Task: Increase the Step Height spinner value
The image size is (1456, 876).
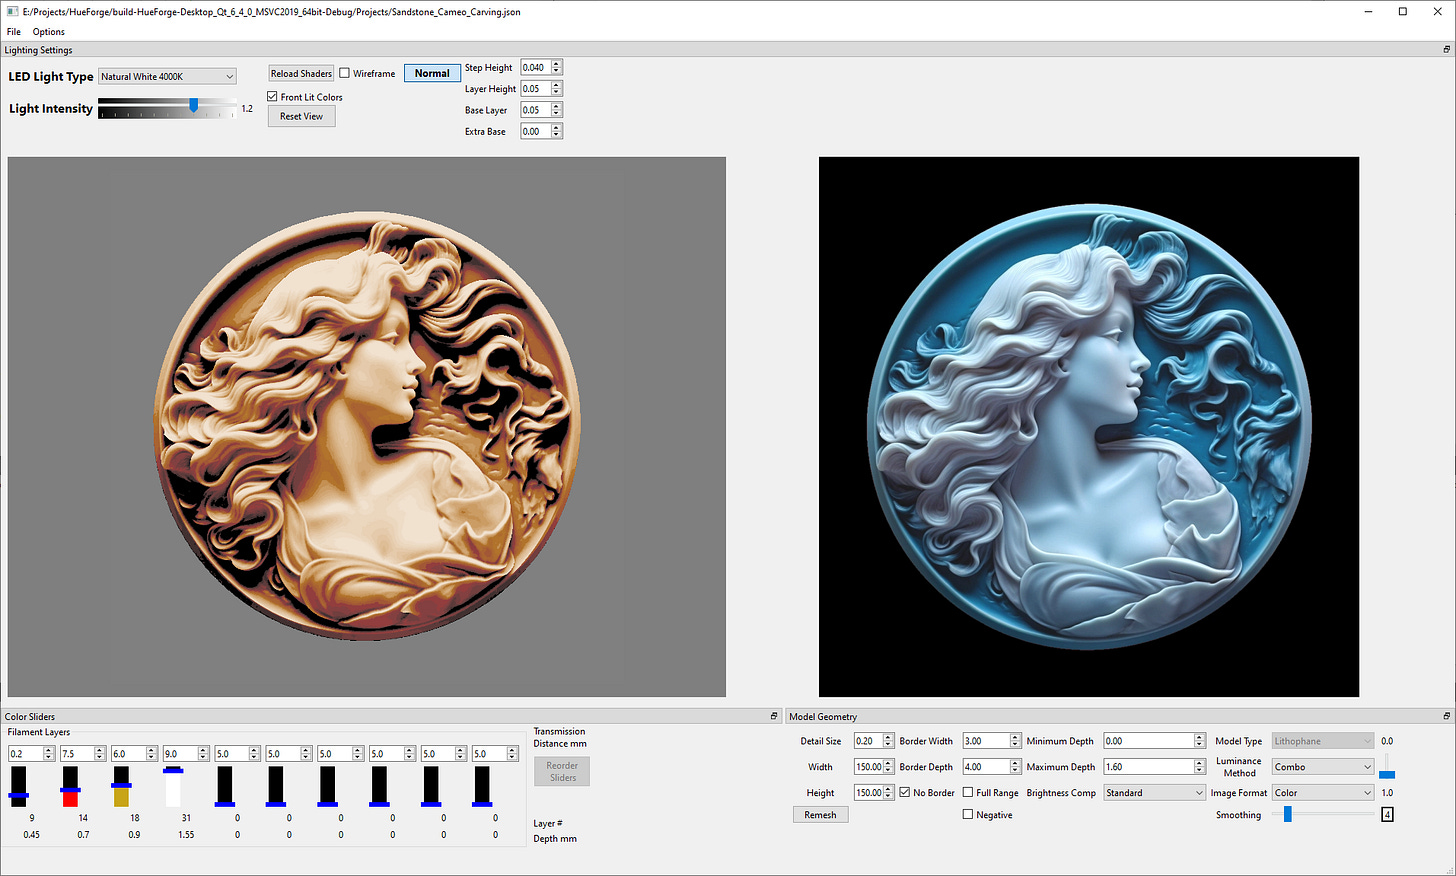Action: click(x=557, y=64)
